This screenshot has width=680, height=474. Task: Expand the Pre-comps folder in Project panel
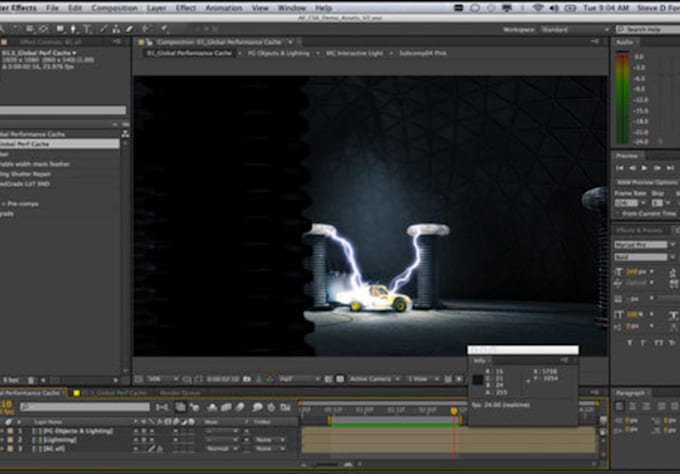3,204
